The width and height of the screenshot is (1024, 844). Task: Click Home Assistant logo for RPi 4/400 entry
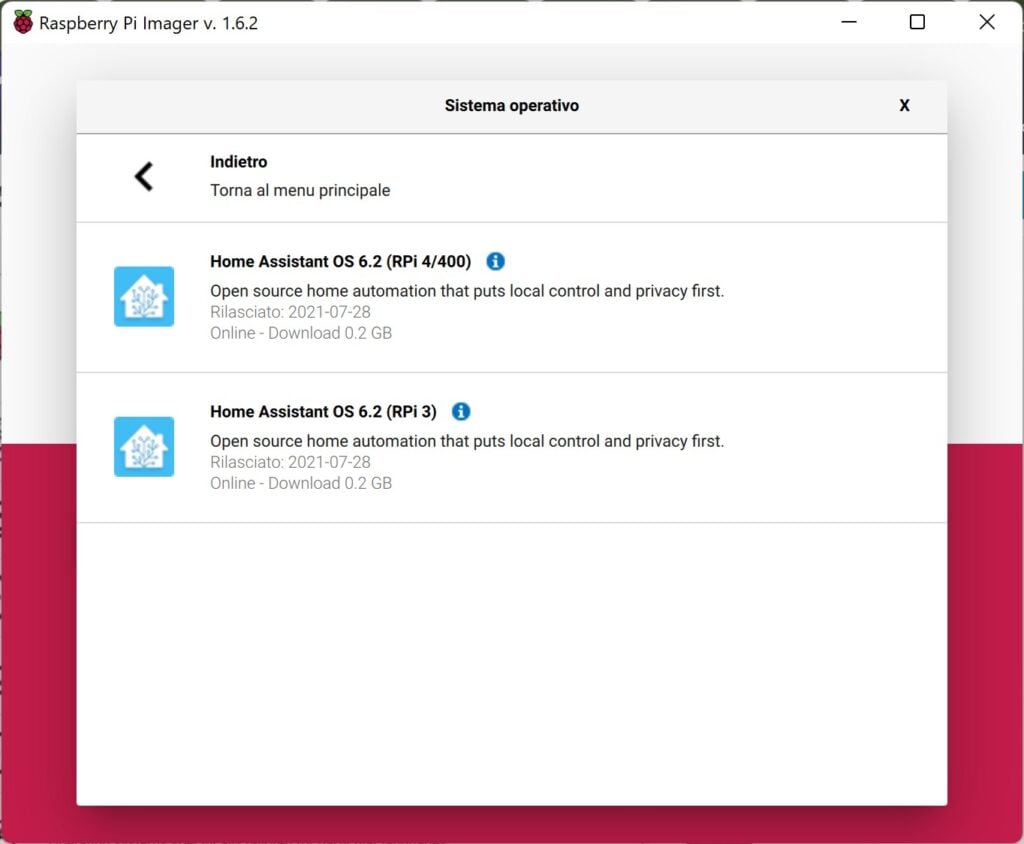144,297
